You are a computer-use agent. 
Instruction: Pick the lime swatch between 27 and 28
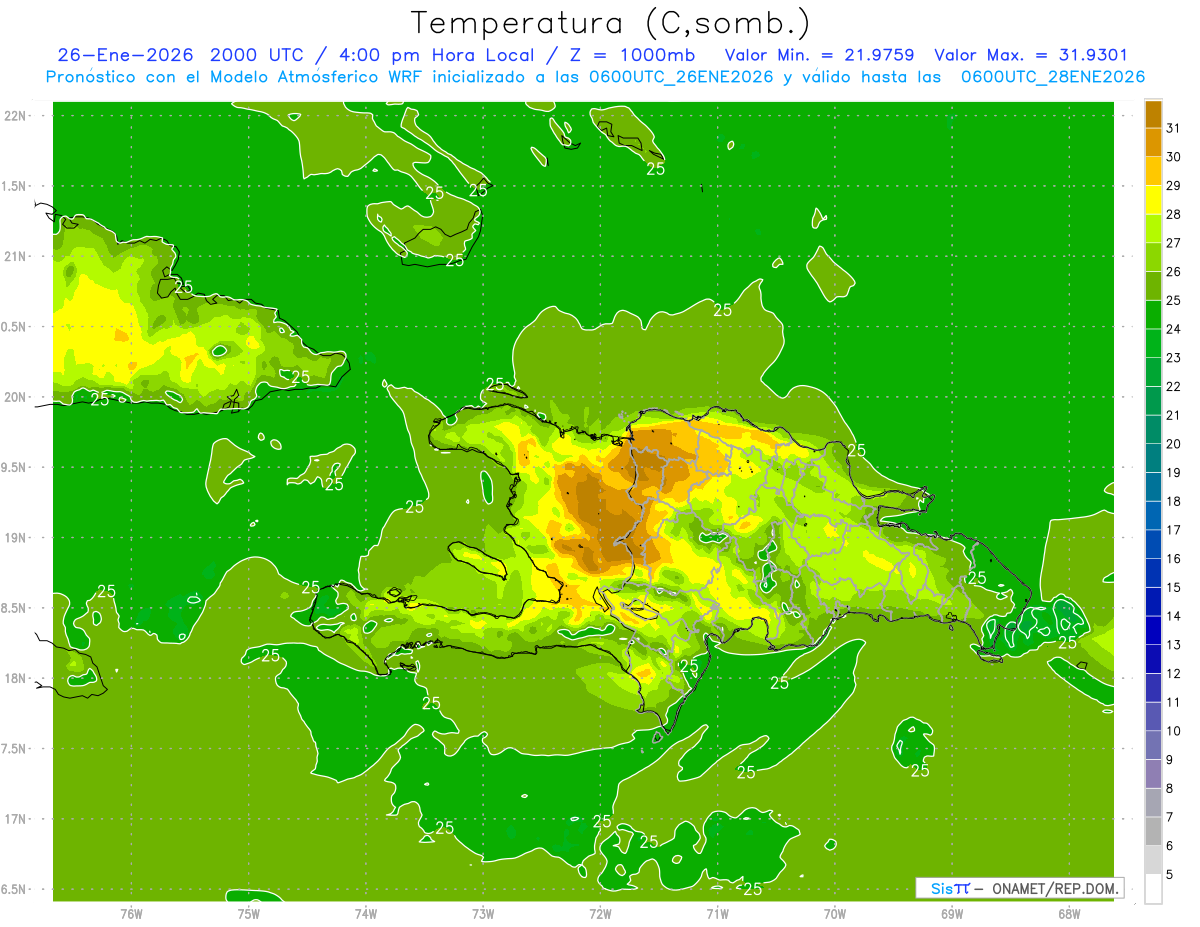click(x=1153, y=229)
